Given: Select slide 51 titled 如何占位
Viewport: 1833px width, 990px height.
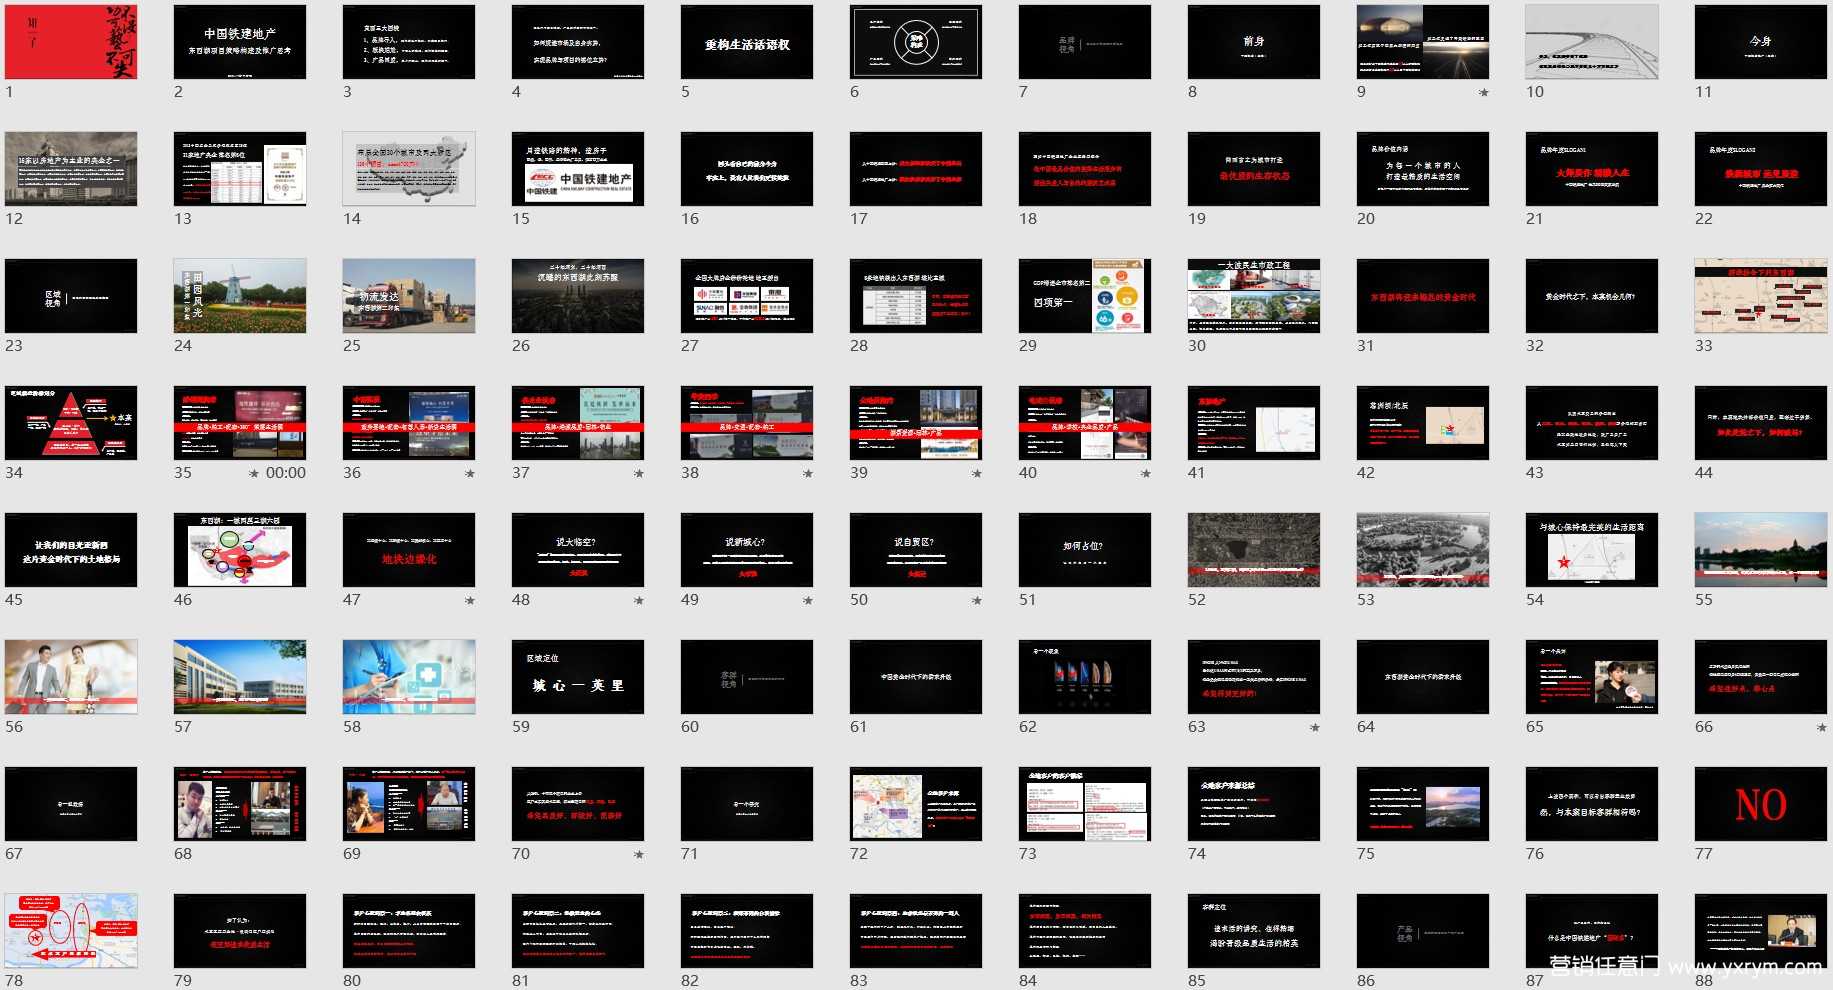Looking at the screenshot, I should coord(1085,550).
